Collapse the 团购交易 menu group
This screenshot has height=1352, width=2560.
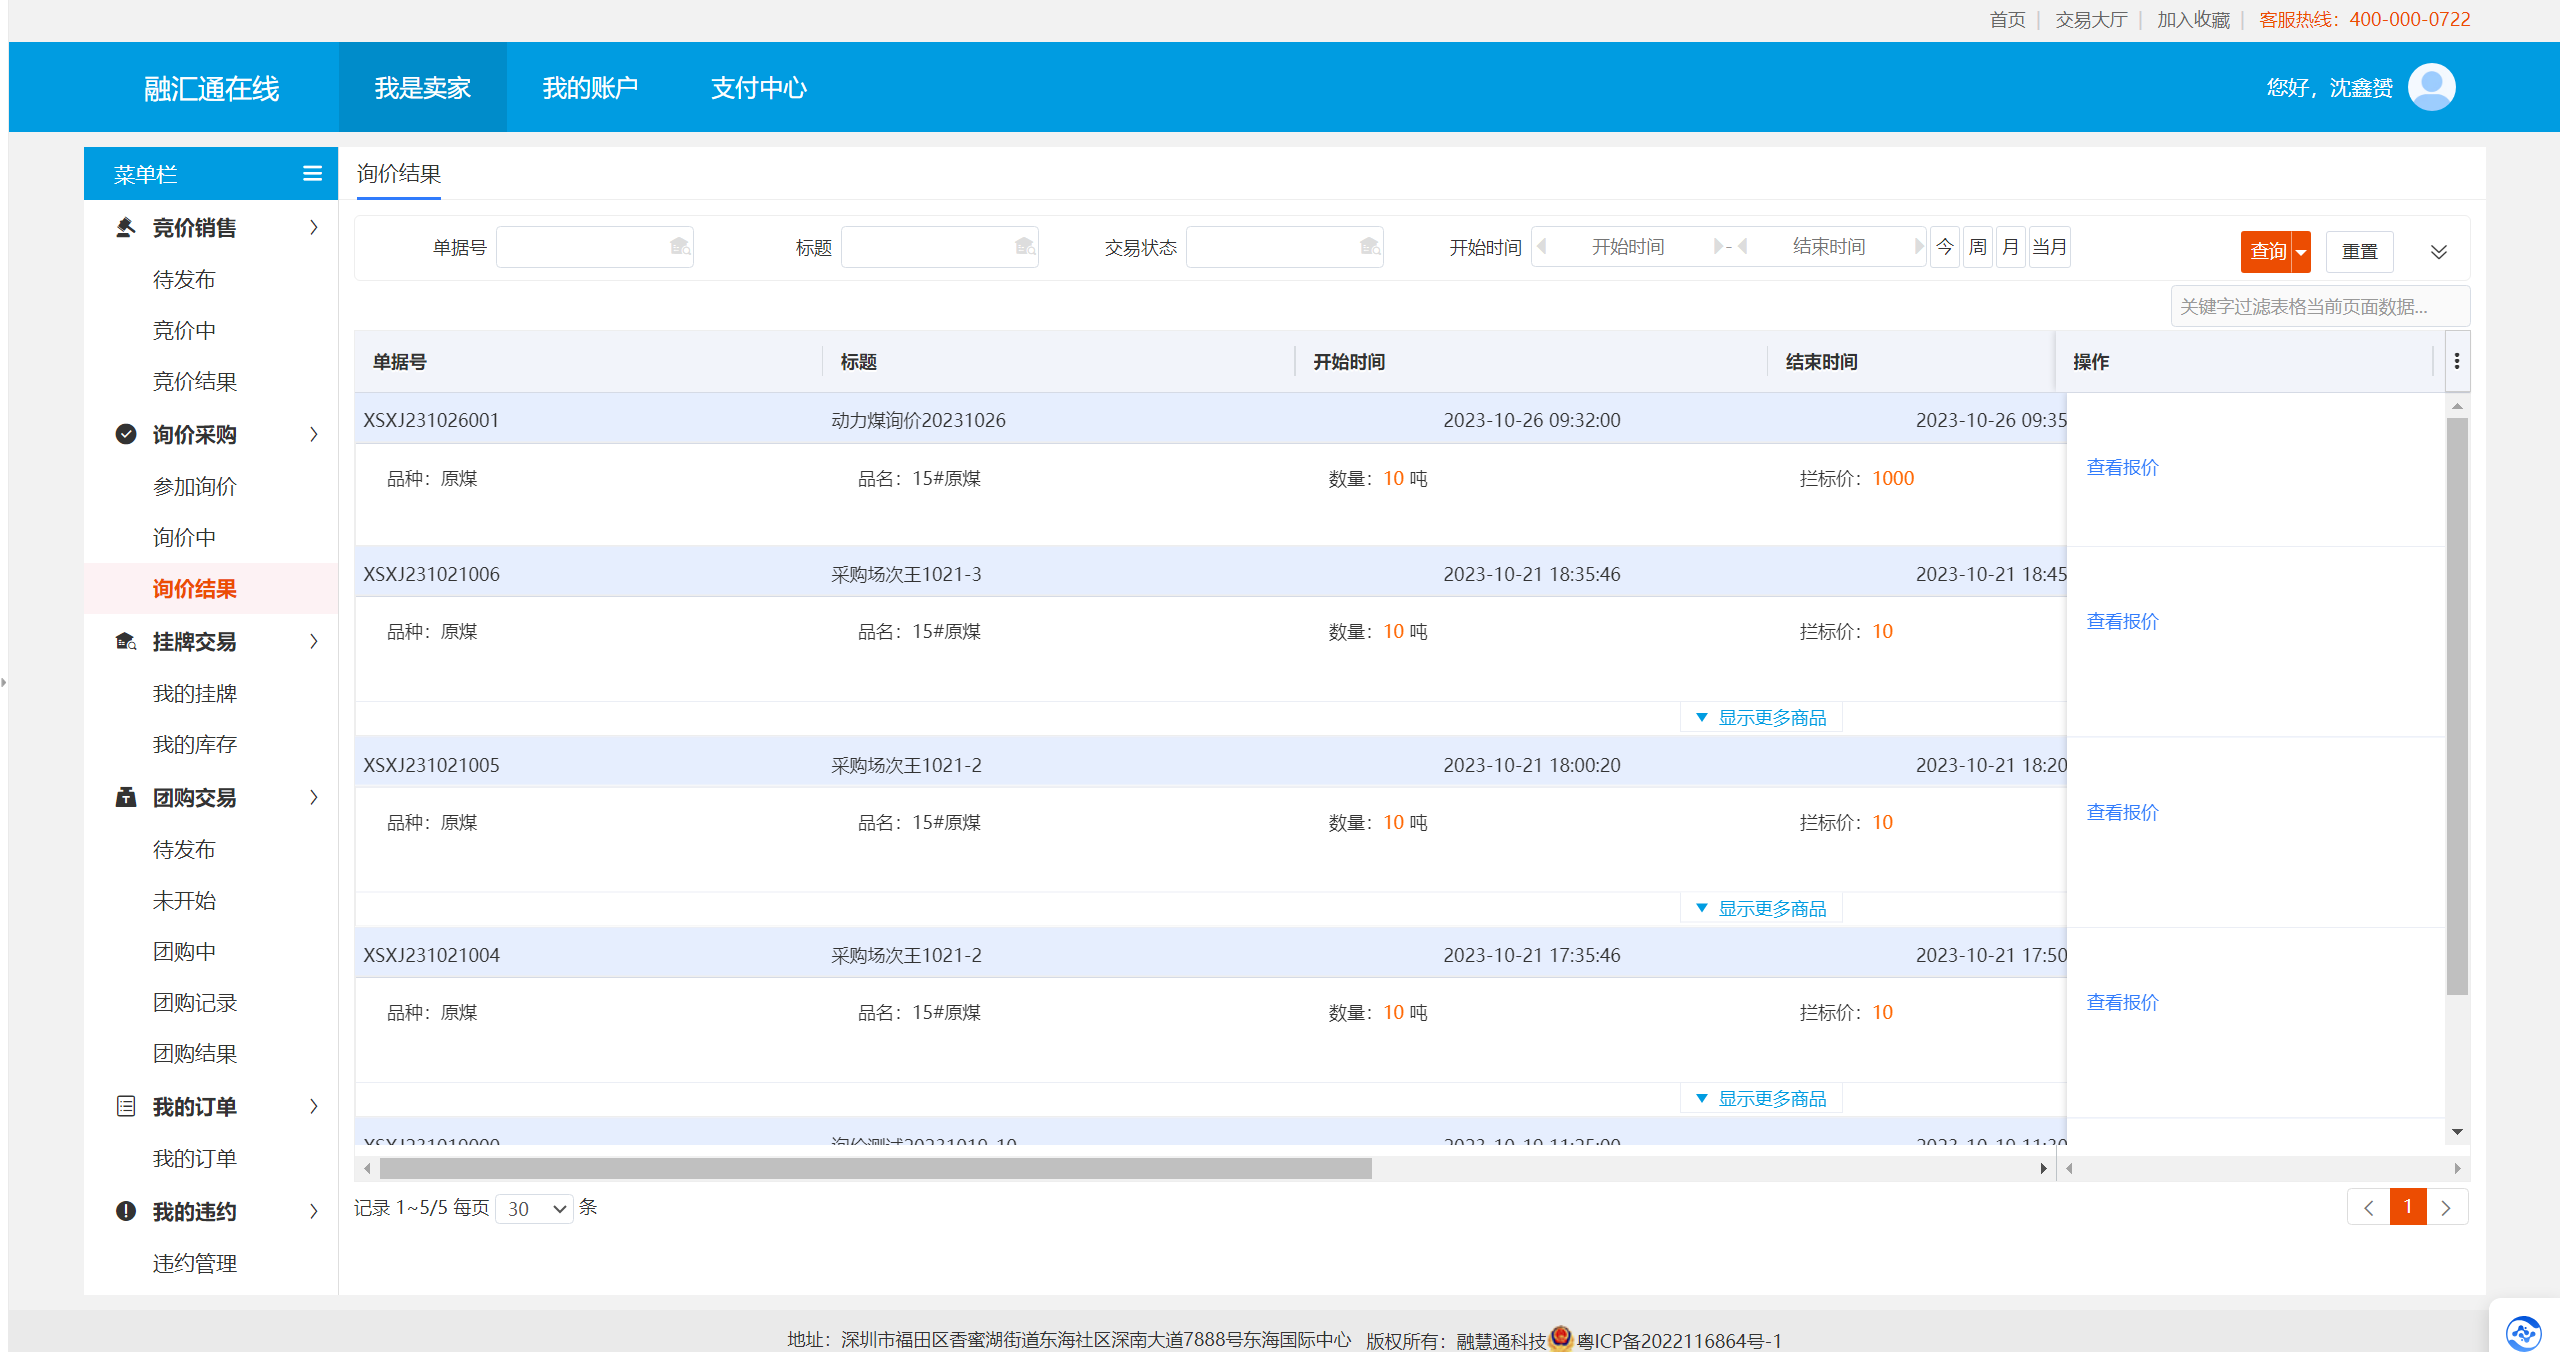coord(314,797)
